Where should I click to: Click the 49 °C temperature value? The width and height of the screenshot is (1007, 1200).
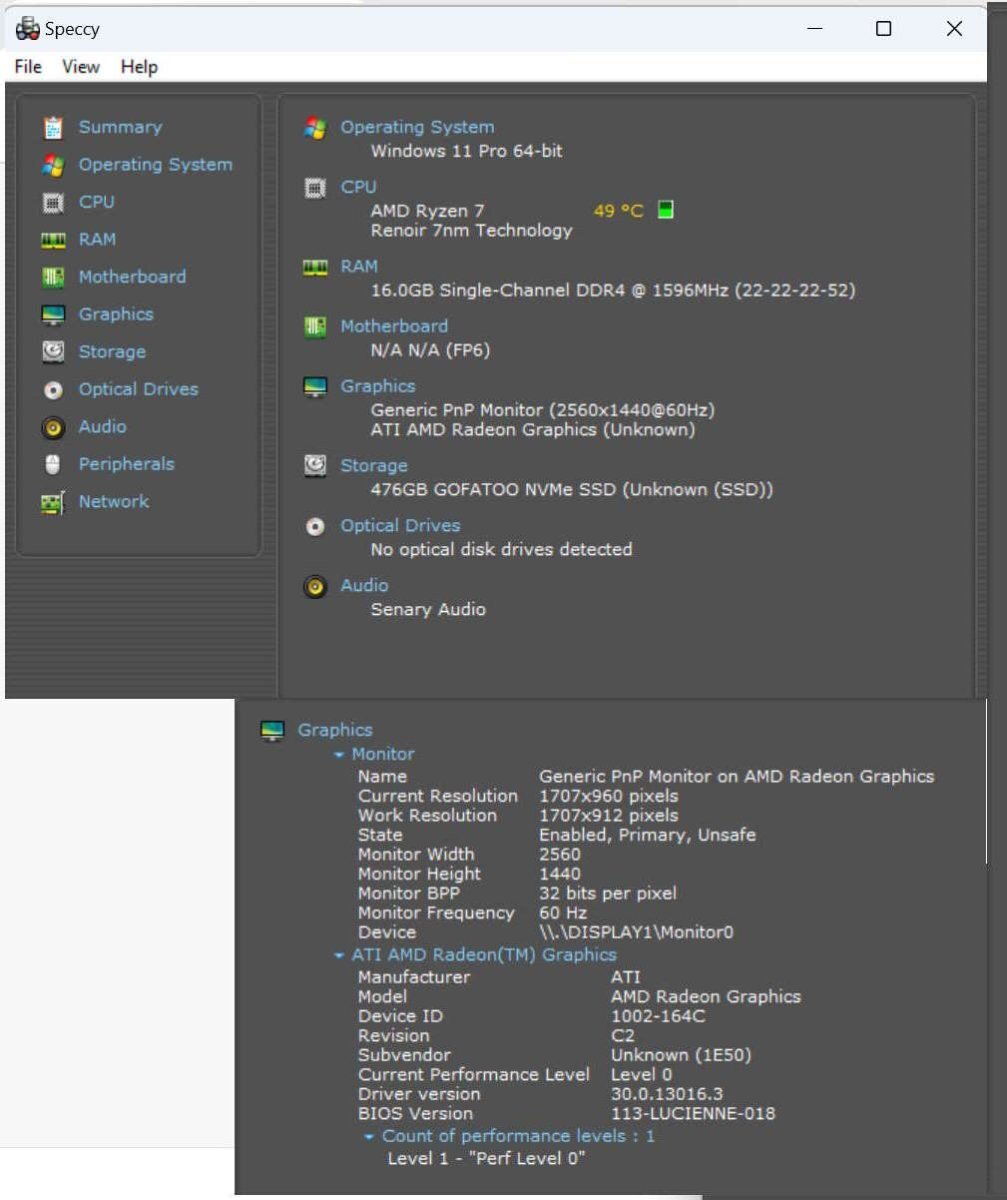pyautogui.click(x=618, y=211)
